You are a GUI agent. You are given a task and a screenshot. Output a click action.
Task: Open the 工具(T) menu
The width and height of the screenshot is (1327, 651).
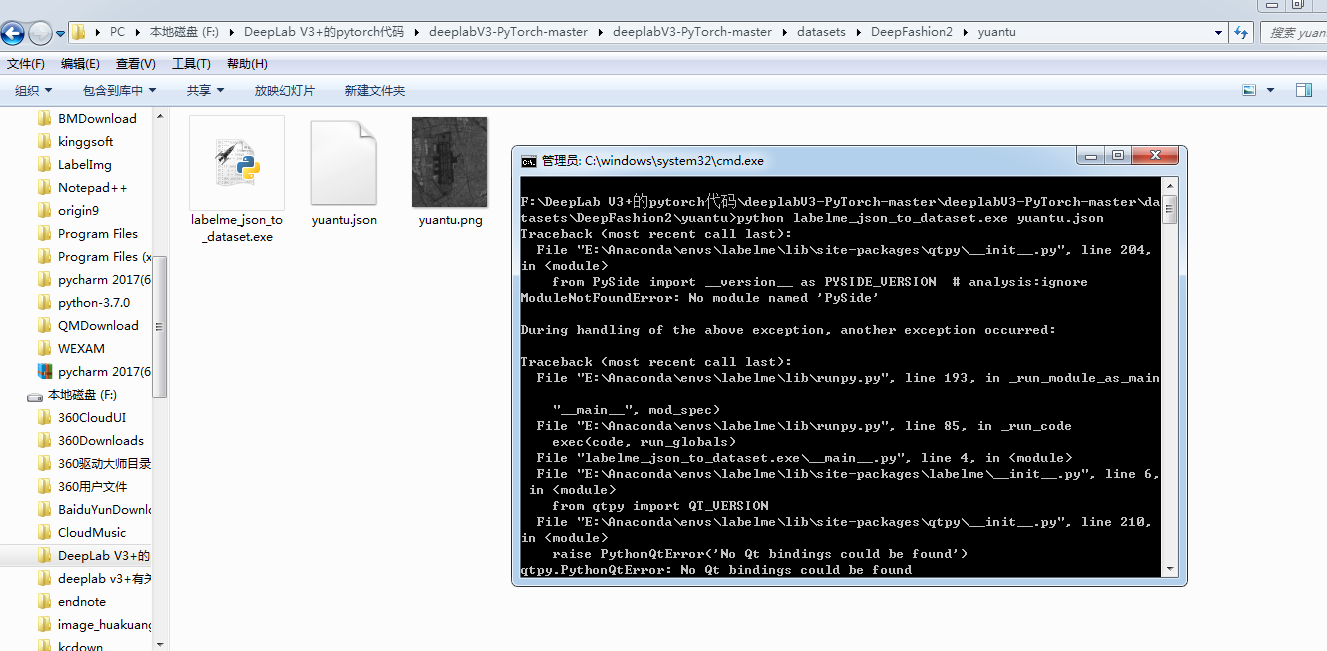[191, 64]
